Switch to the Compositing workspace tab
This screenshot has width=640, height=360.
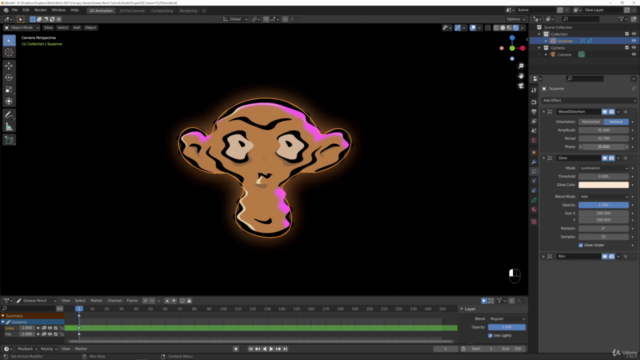click(x=162, y=11)
